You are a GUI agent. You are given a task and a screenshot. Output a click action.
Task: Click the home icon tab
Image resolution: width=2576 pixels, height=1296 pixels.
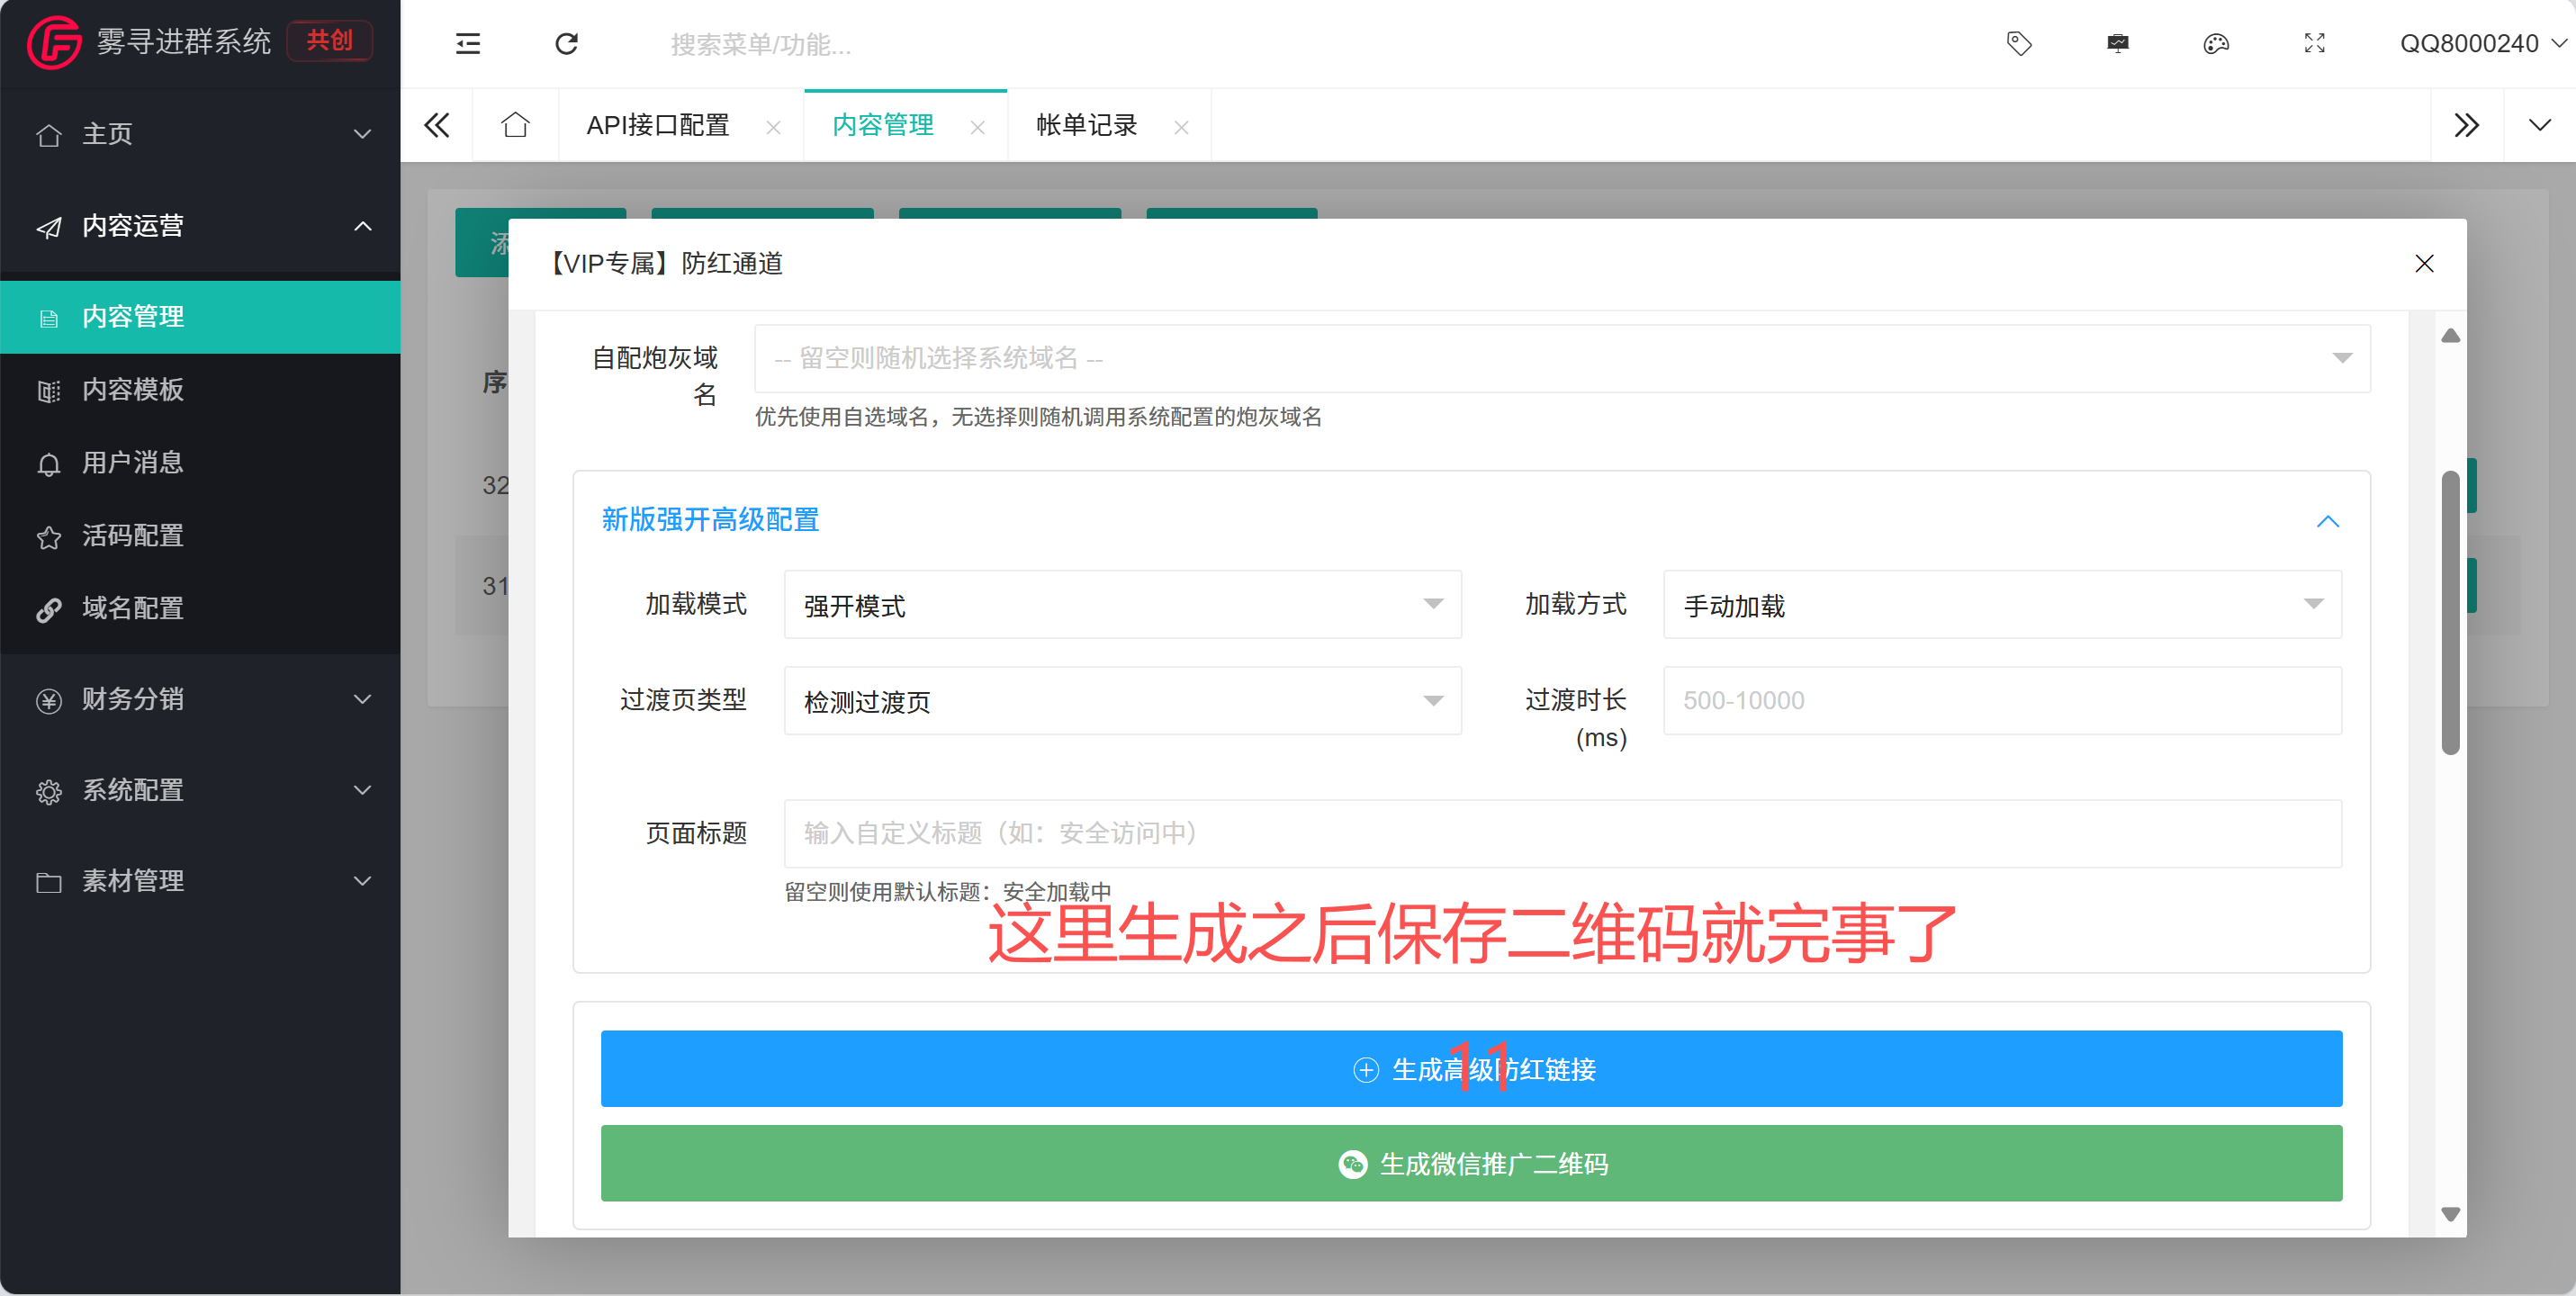click(x=515, y=125)
